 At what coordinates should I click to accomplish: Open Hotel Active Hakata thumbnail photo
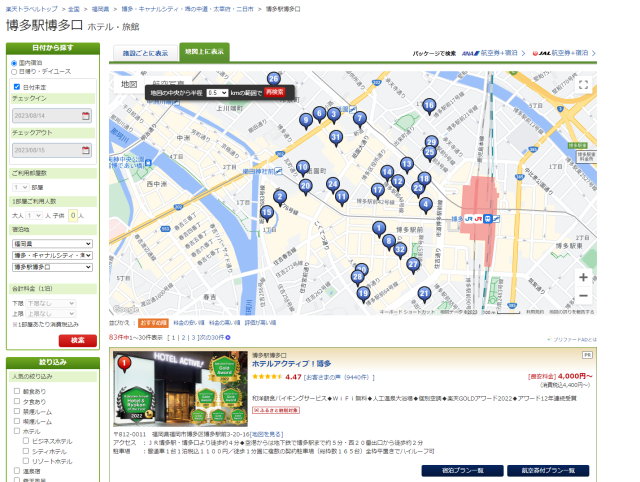point(180,389)
